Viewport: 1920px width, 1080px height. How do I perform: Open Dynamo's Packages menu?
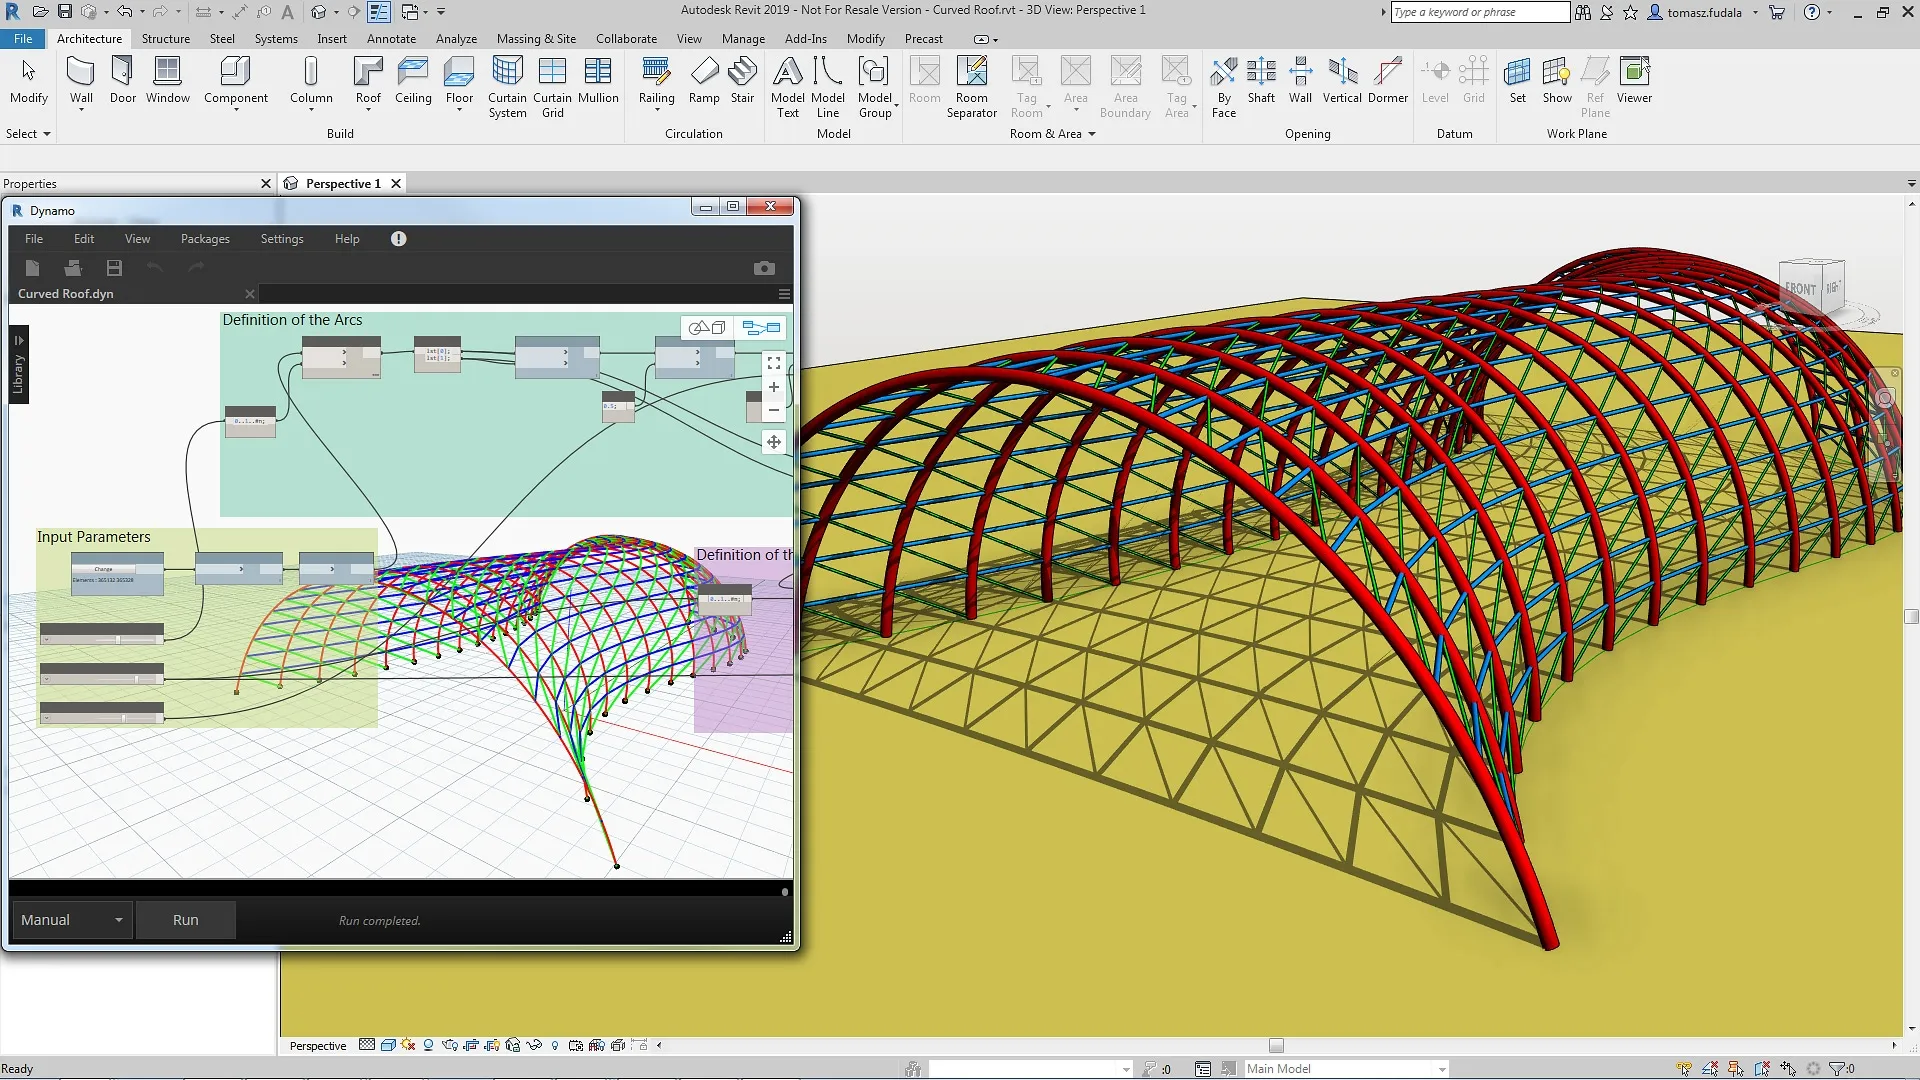(204, 238)
